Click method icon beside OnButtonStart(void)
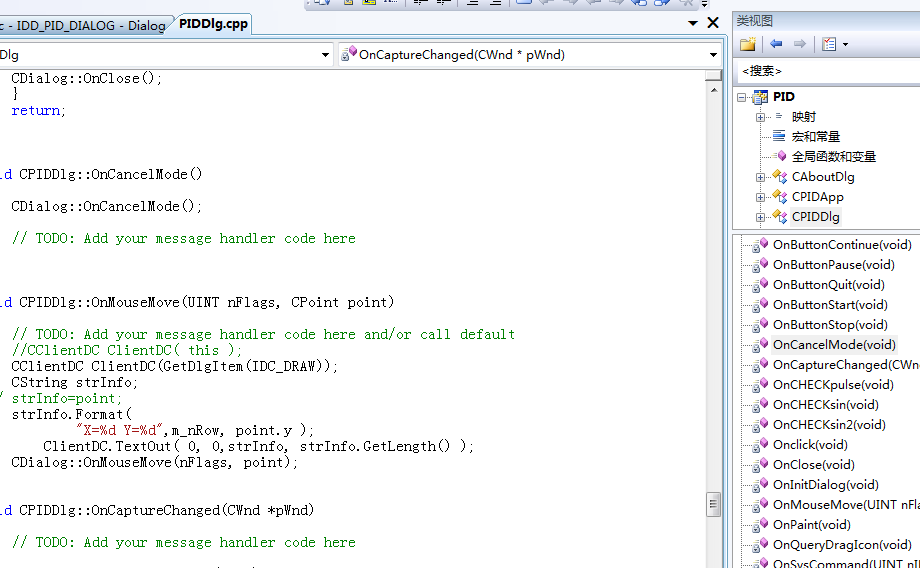Viewport: 920px width, 568px height. [x=760, y=305]
